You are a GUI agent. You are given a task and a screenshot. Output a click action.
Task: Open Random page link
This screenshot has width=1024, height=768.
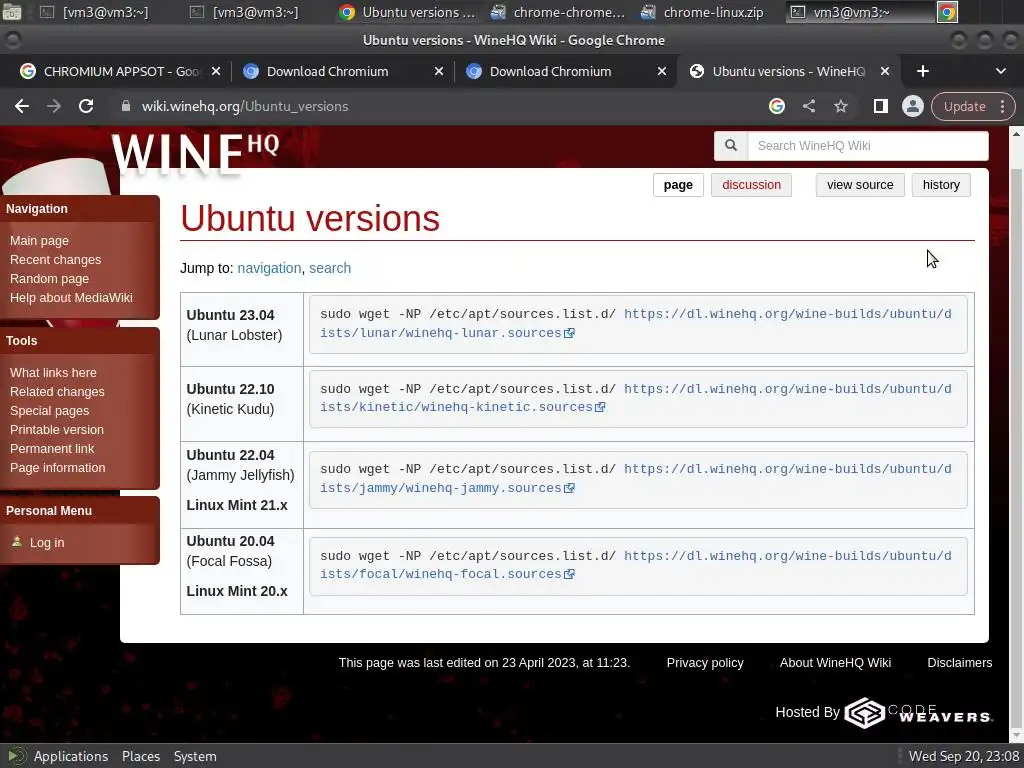(49, 279)
